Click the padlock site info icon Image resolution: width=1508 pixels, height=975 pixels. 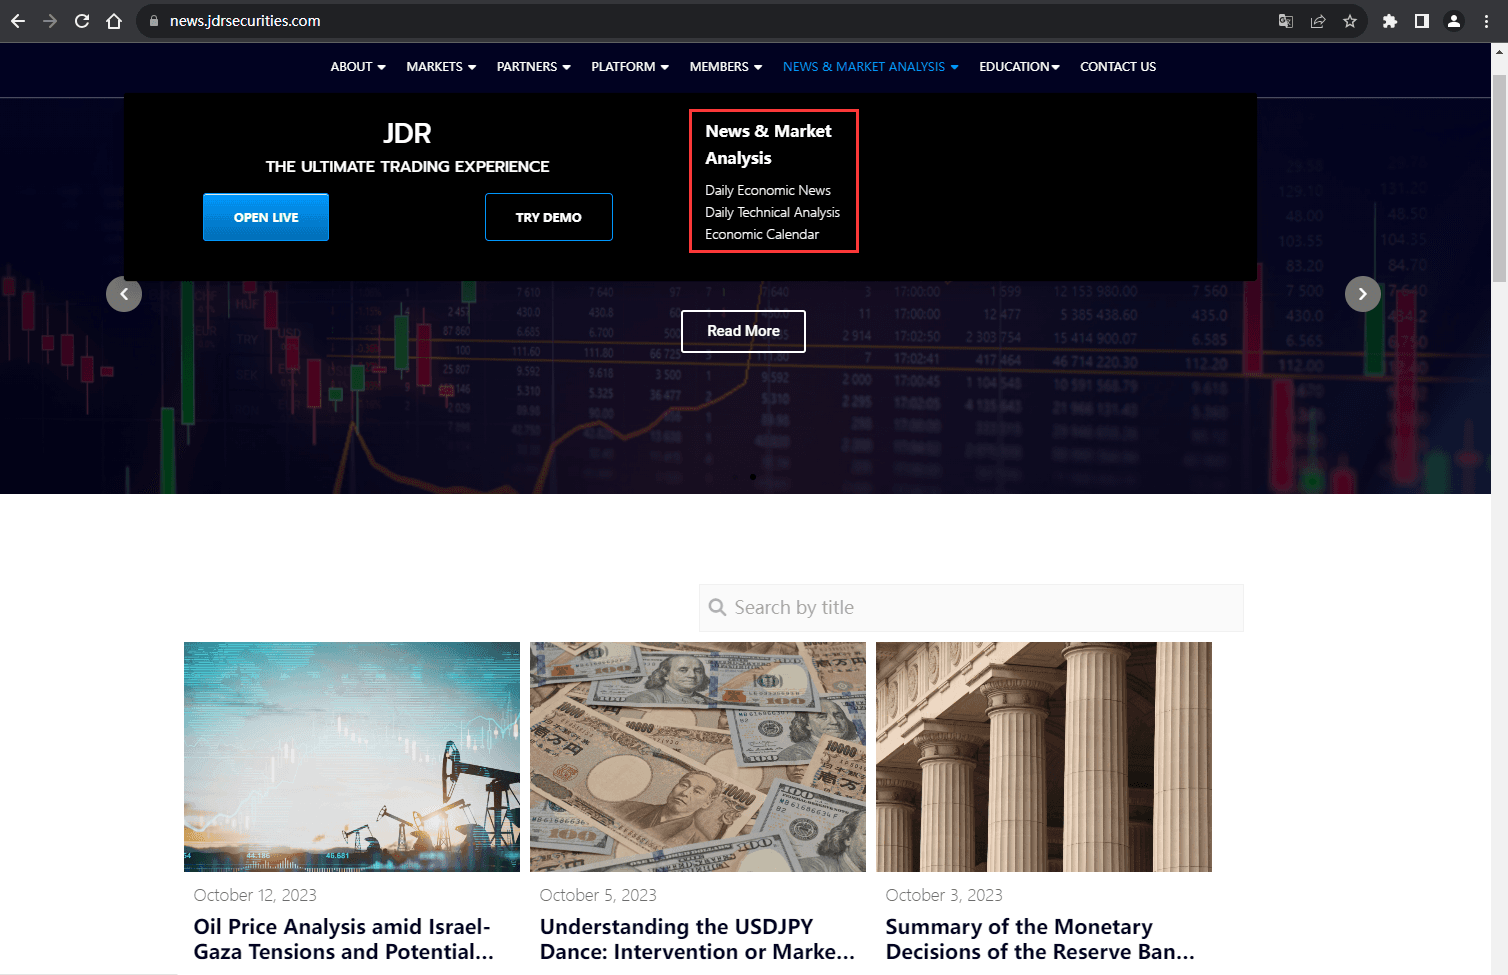click(154, 21)
